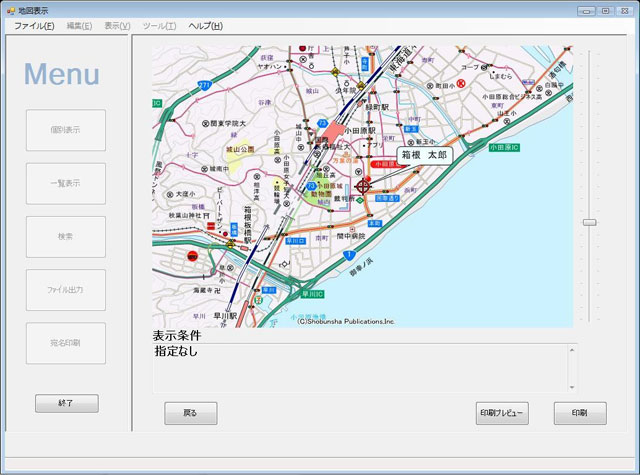This screenshot has height=475, width=640.
Task: Open the 表示(V) menu
Action: (x=117, y=26)
